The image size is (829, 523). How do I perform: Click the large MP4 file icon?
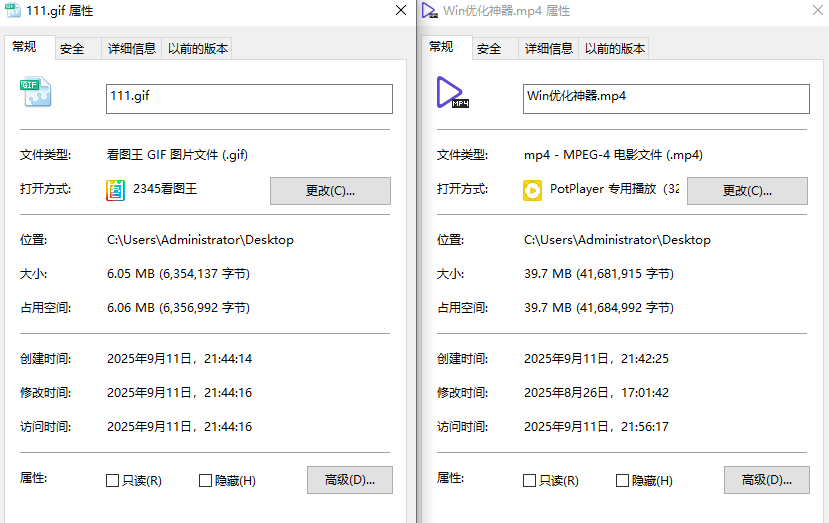coord(452,93)
